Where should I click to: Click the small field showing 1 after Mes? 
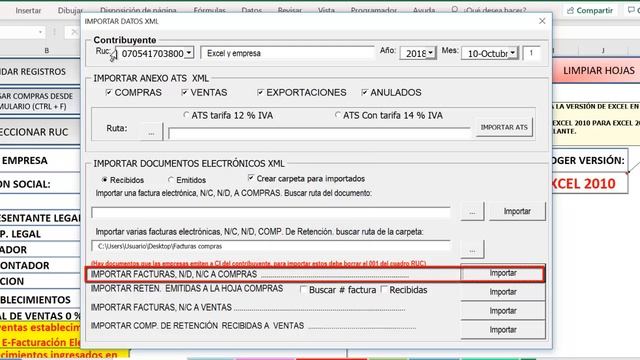531,53
